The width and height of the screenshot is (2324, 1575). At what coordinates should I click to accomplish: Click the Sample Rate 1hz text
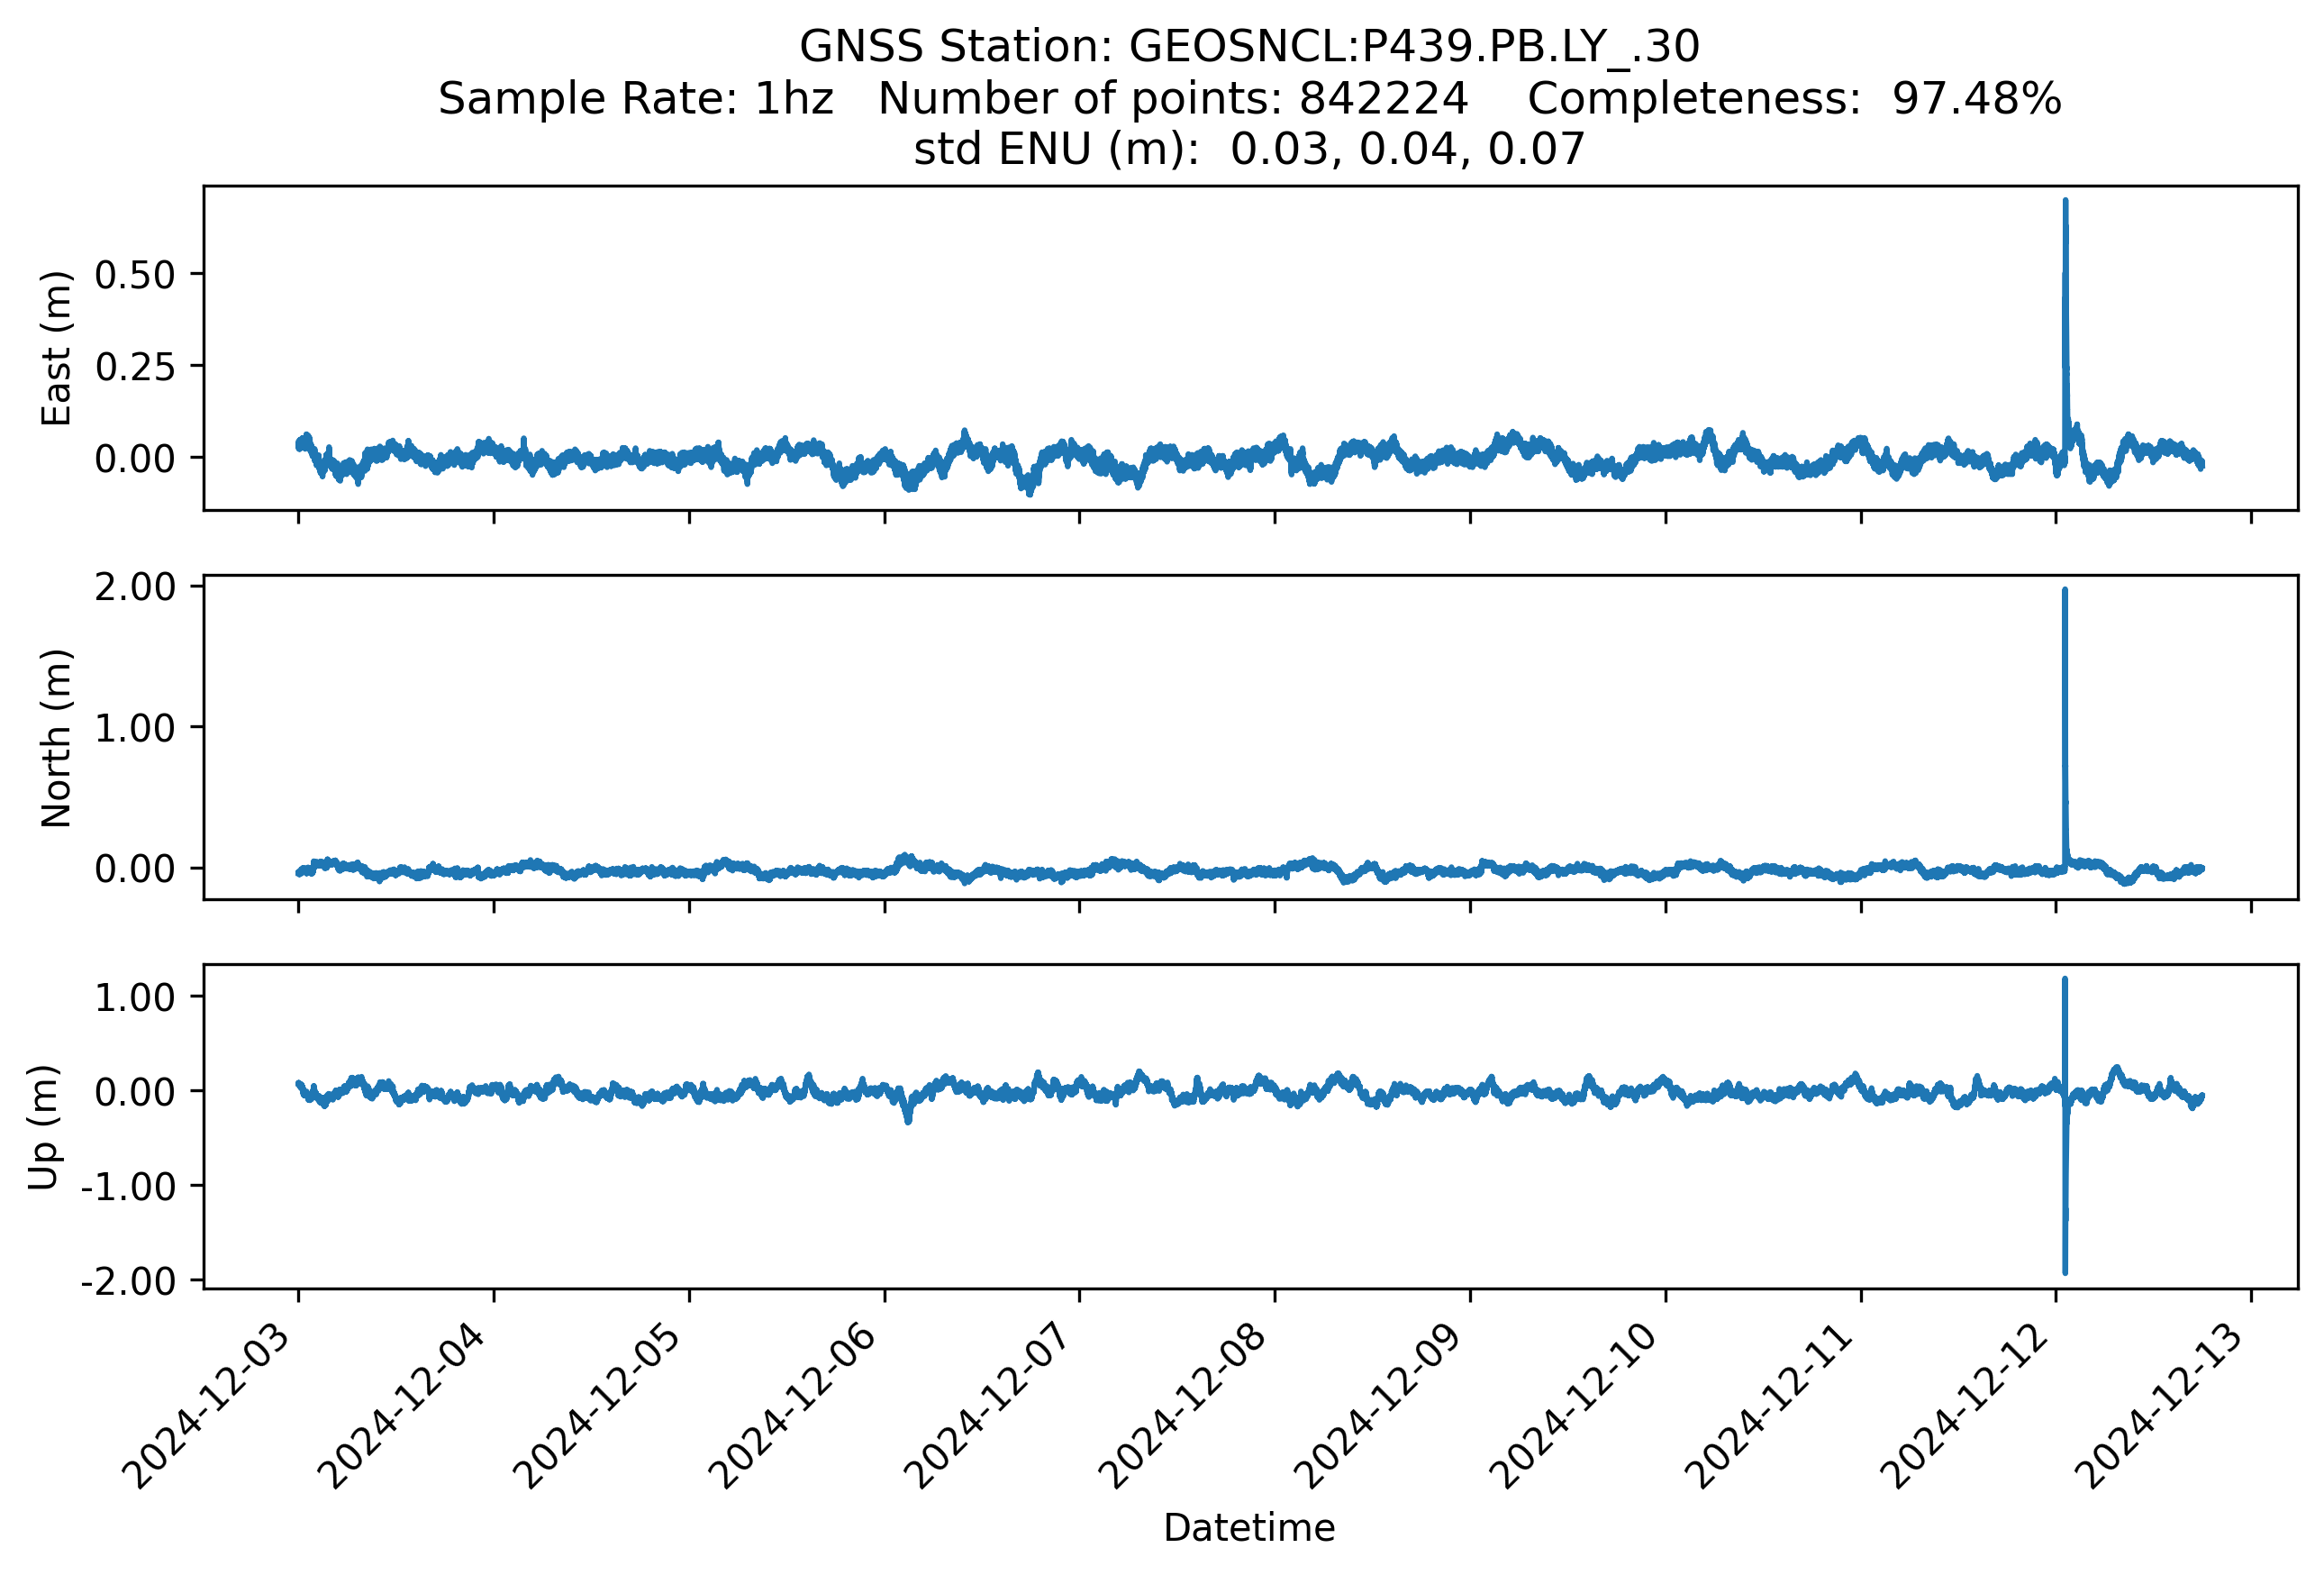(636, 99)
